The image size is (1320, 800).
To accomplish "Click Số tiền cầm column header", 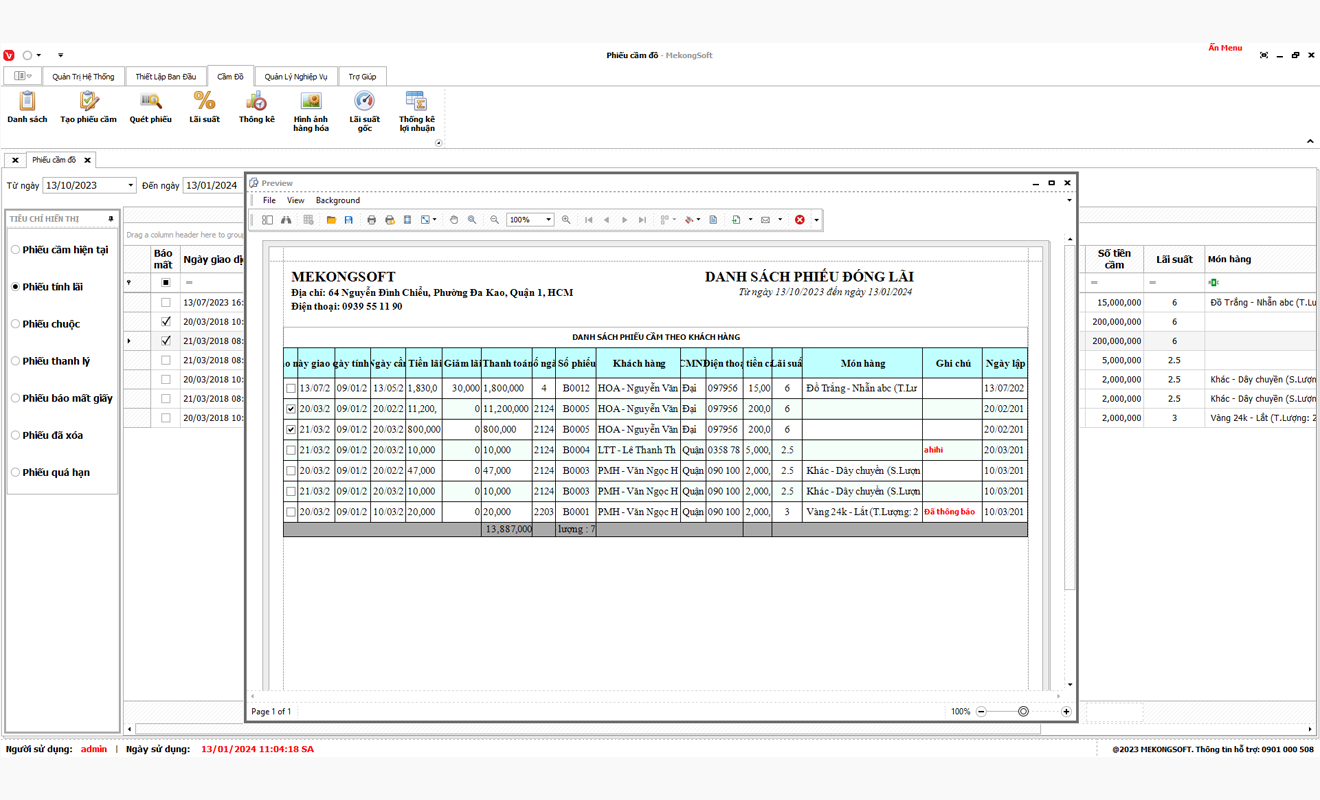I will 1114,259.
